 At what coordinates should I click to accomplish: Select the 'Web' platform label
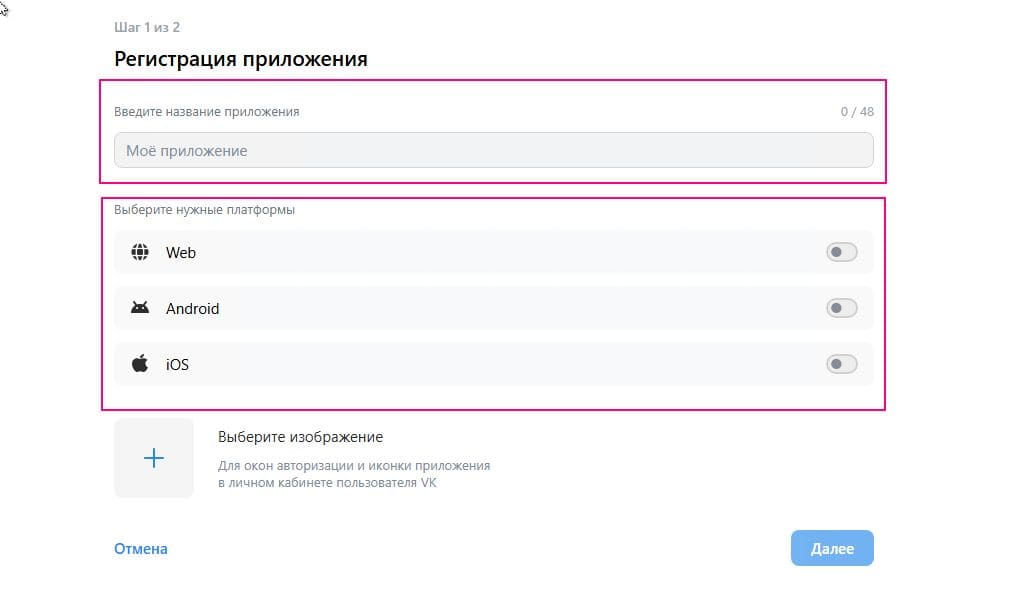181,253
